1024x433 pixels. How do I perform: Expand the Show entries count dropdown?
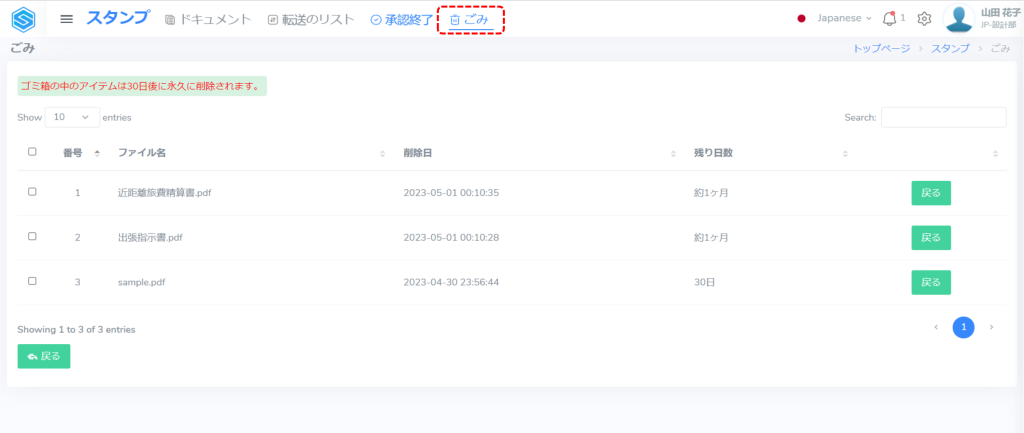(72, 117)
